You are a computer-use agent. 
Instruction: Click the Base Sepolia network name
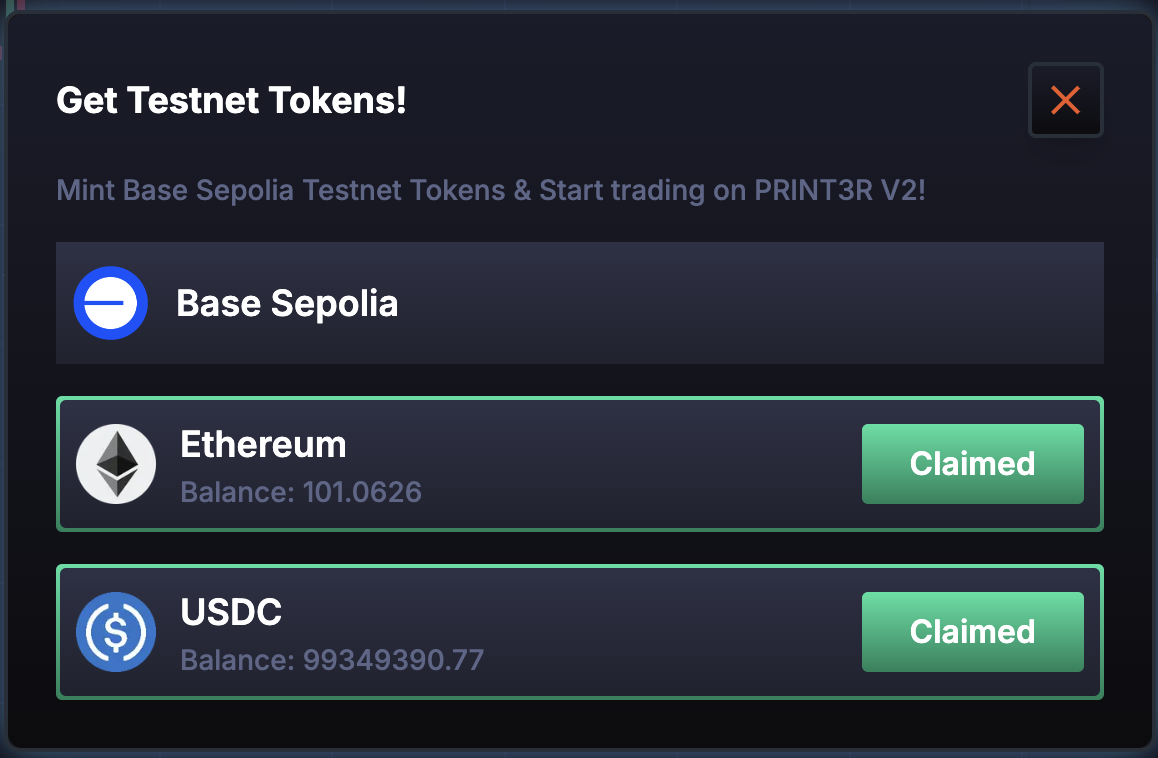tap(287, 304)
